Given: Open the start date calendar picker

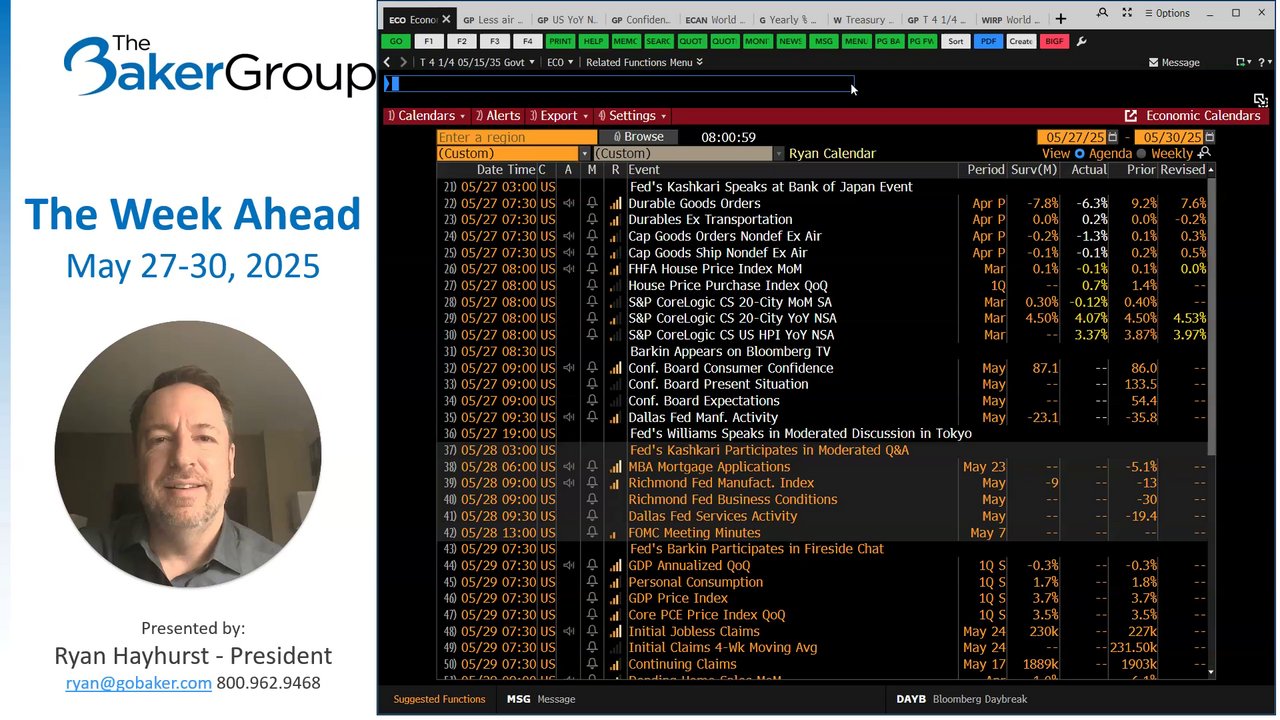Looking at the screenshot, I should (x=1112, y=137).
